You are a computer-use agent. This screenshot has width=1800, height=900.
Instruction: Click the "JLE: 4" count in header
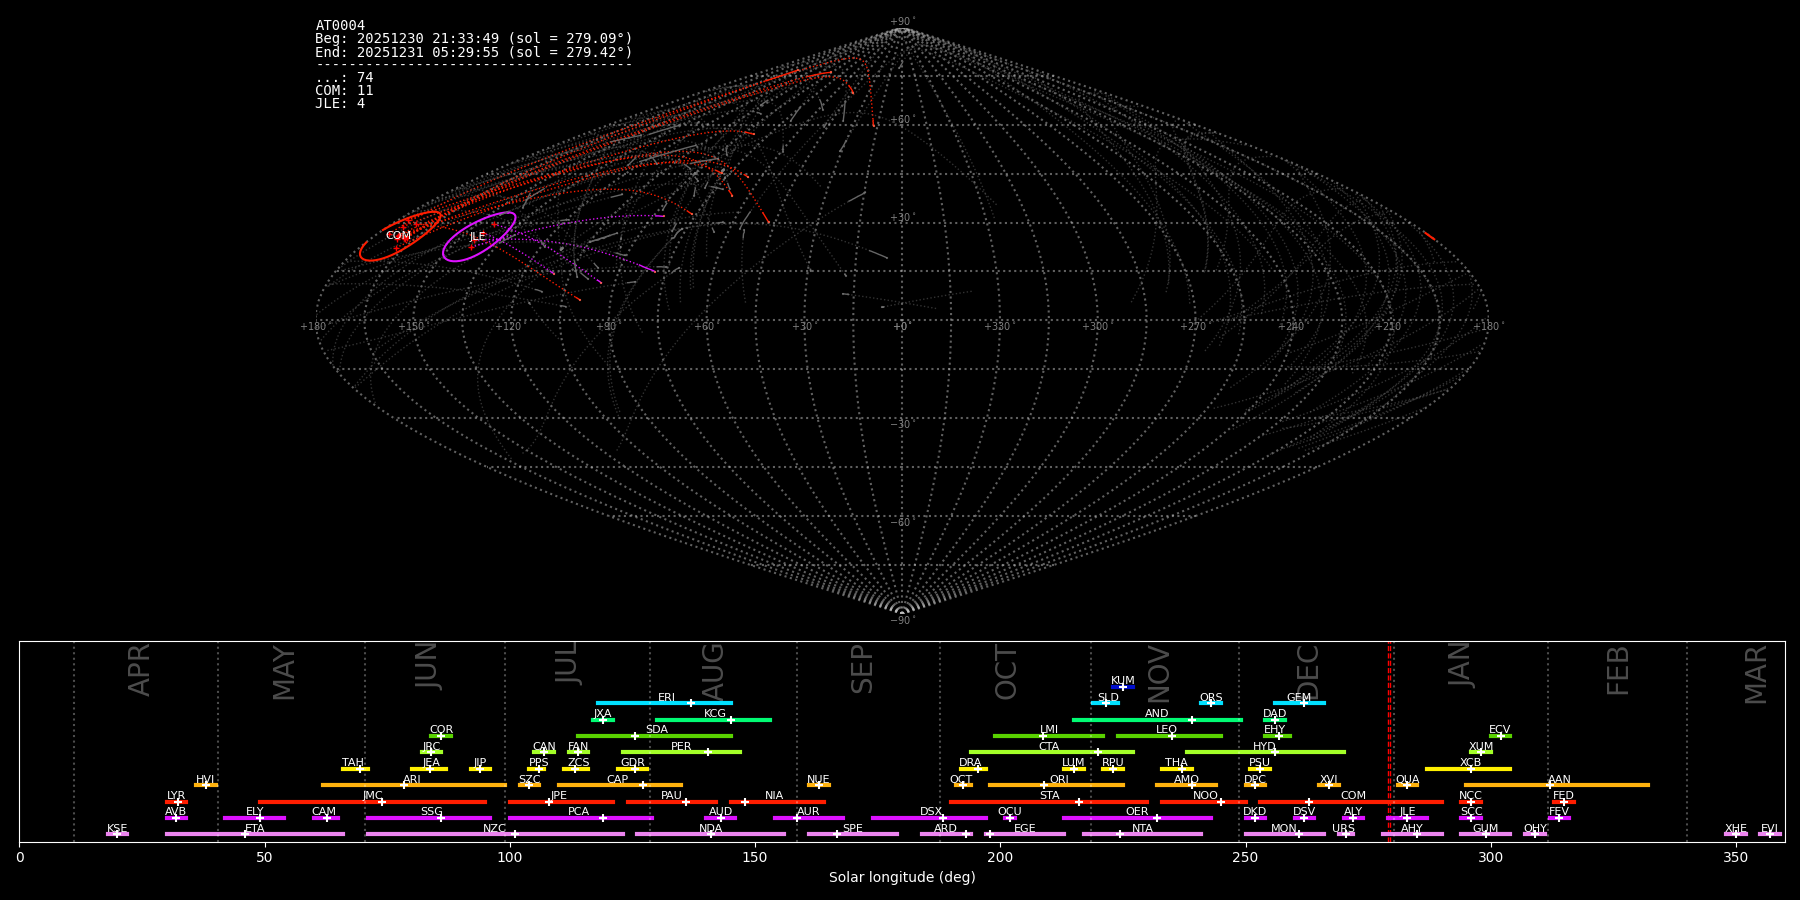pyautogui.click(x=340, y=104)
